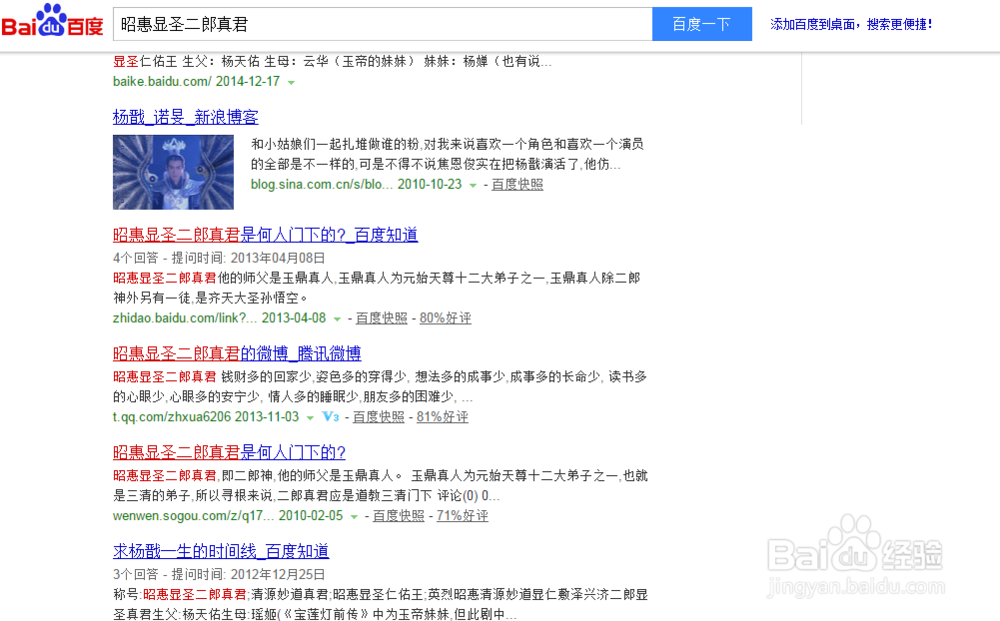Click the baike.baidu.com/ green URL text
The width and height of the screenshot is (1000, 621).
click(x=162, y=82)
